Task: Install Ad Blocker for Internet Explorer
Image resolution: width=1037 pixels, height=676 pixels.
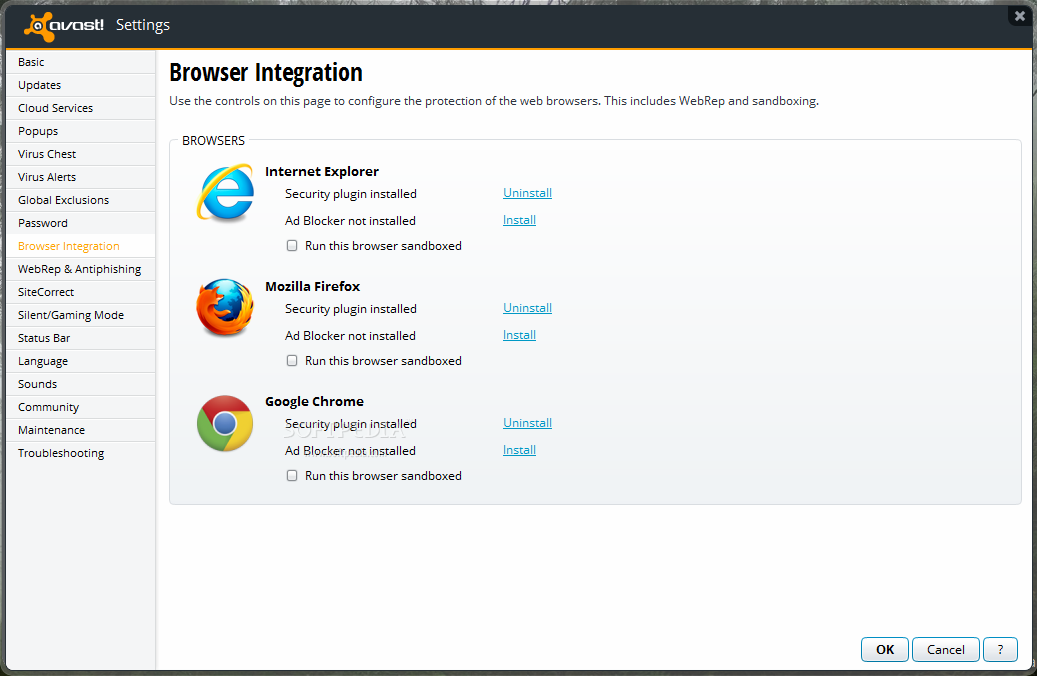Action: click(519, 220)
